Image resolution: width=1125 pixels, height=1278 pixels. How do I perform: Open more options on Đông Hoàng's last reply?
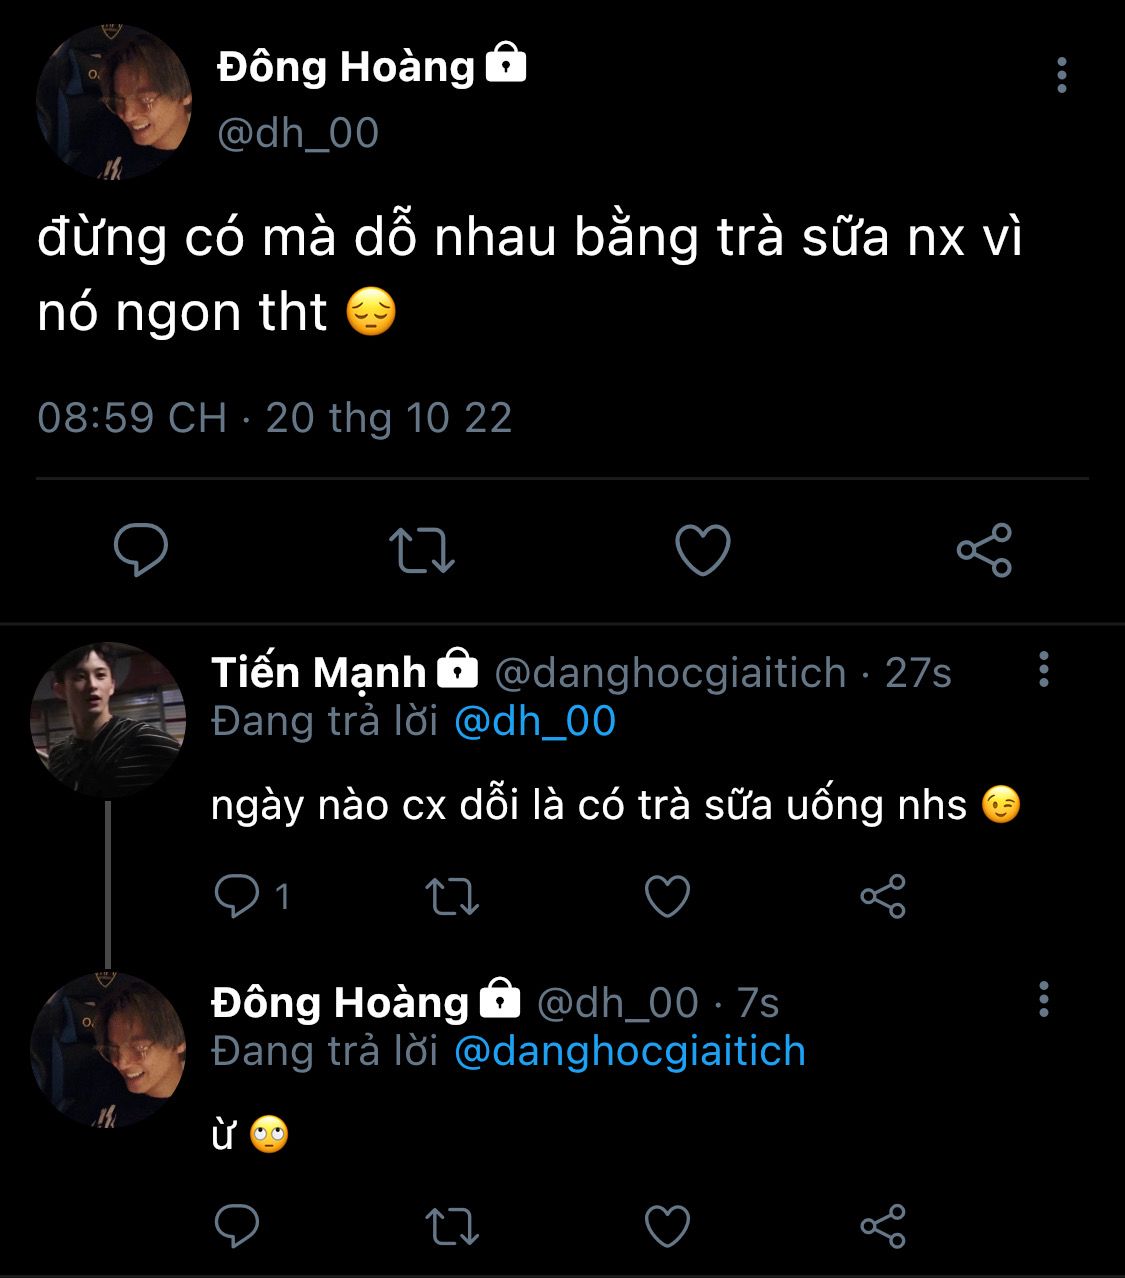pyautogui.click(x=1044, y=999)
